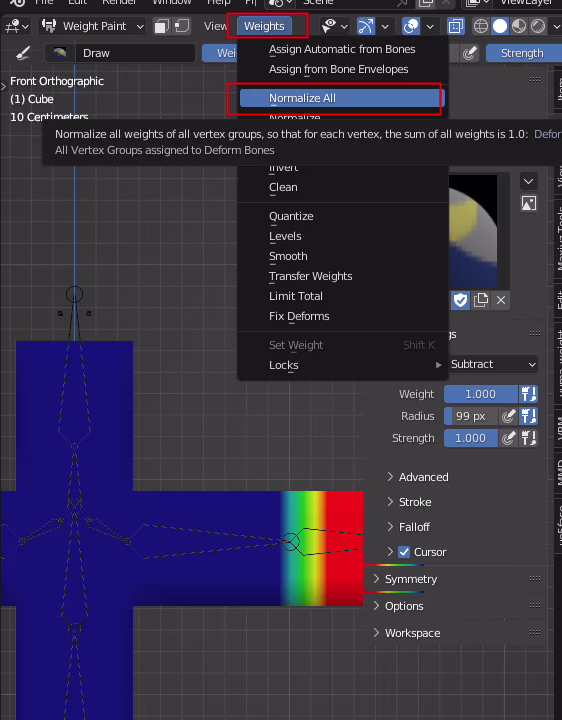
Task: Toggle unified strength icon next to Strength
Action: (x=528, y=438)
